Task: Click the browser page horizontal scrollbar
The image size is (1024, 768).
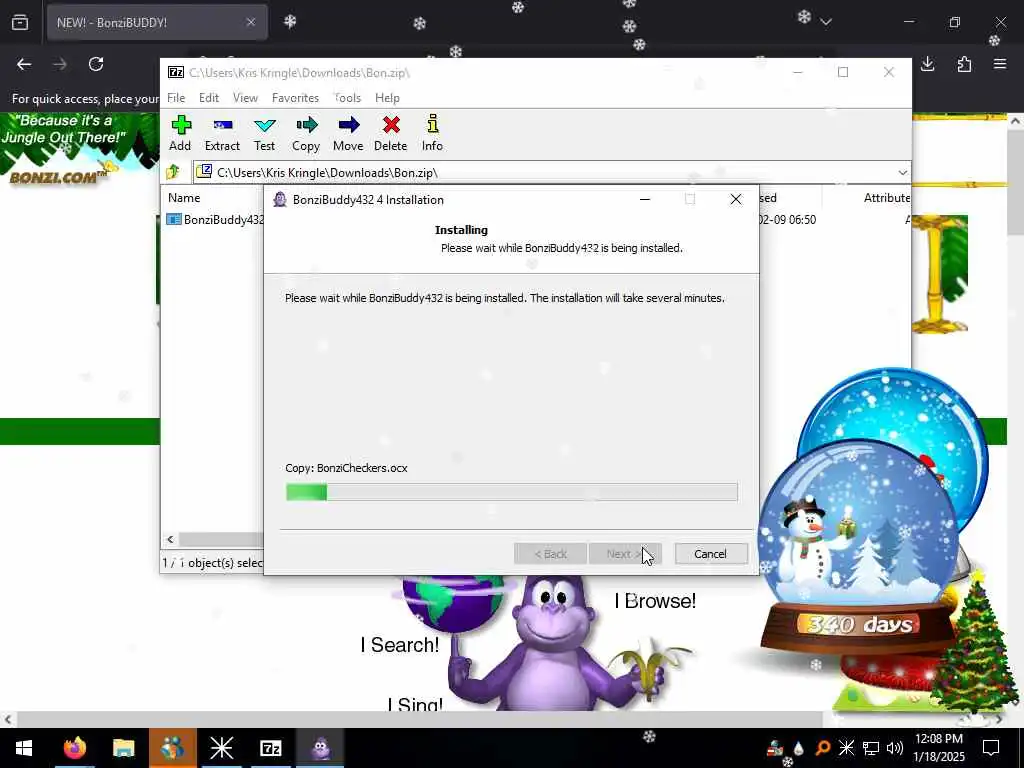Action: [419, 719]
